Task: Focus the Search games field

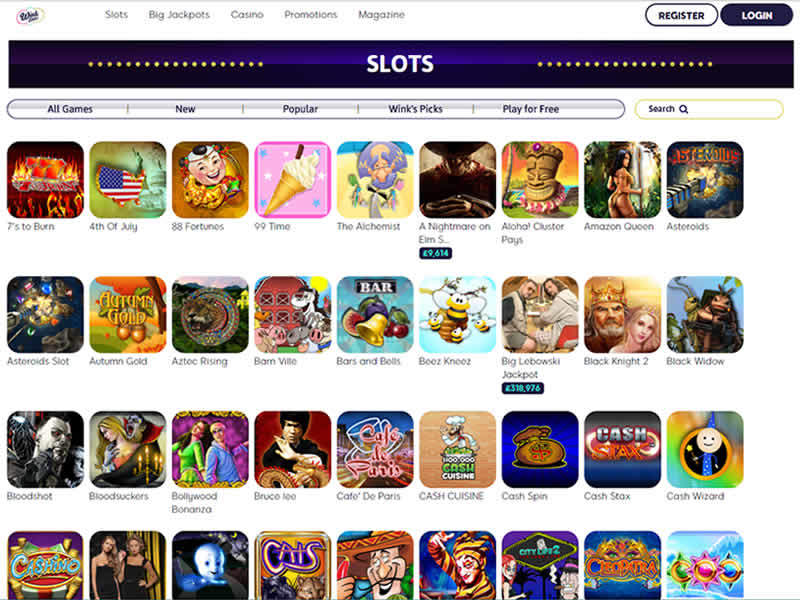Action: tap(709, 109)
